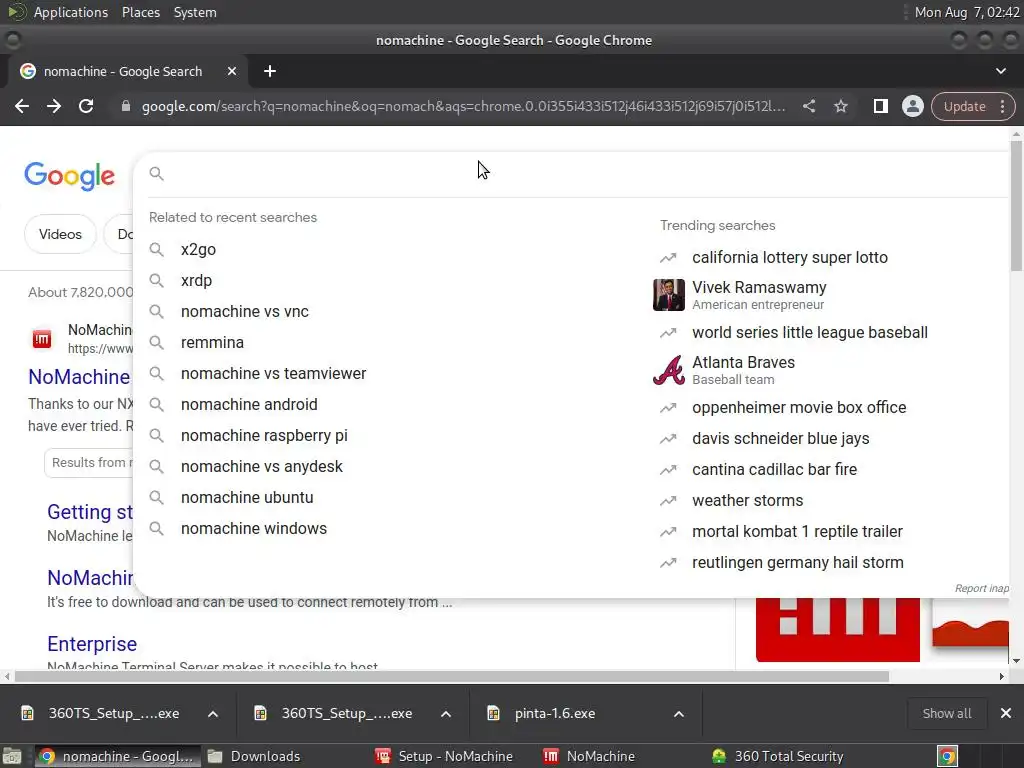1024x768 pixels.
Task: Open the Places menu
Action: pyautogui.click(x=141, y=12)
